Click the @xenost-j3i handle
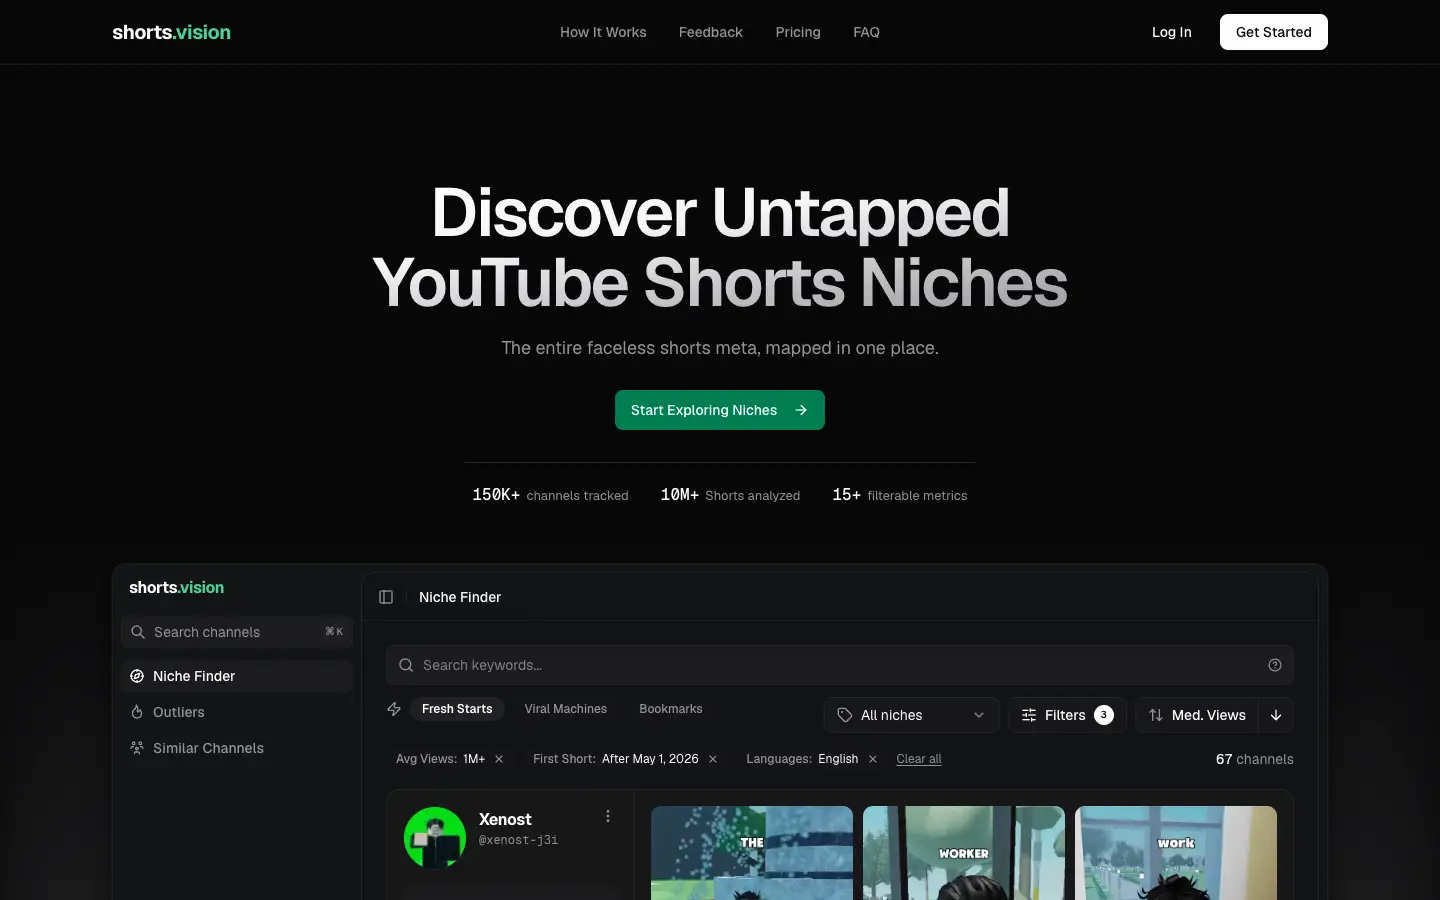 pos(518,840)
